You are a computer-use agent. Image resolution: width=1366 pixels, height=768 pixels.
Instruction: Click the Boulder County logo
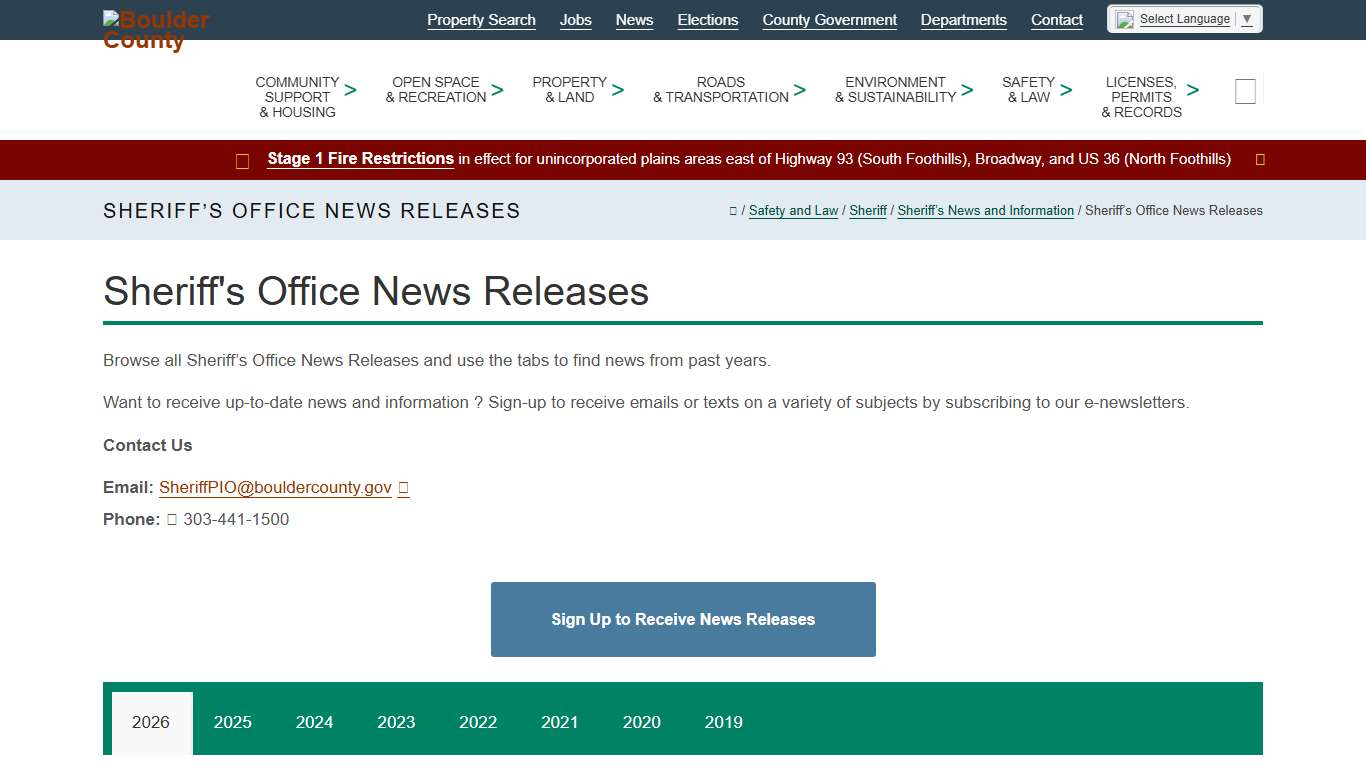coord(155,29)
